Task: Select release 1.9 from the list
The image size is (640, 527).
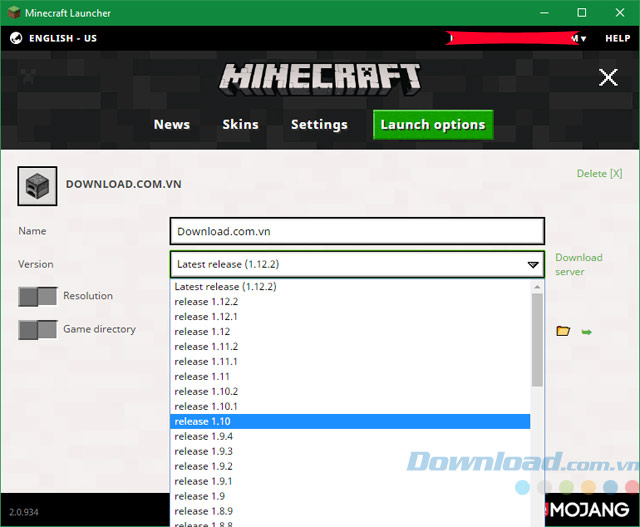Action: click(x=350, y=496)
